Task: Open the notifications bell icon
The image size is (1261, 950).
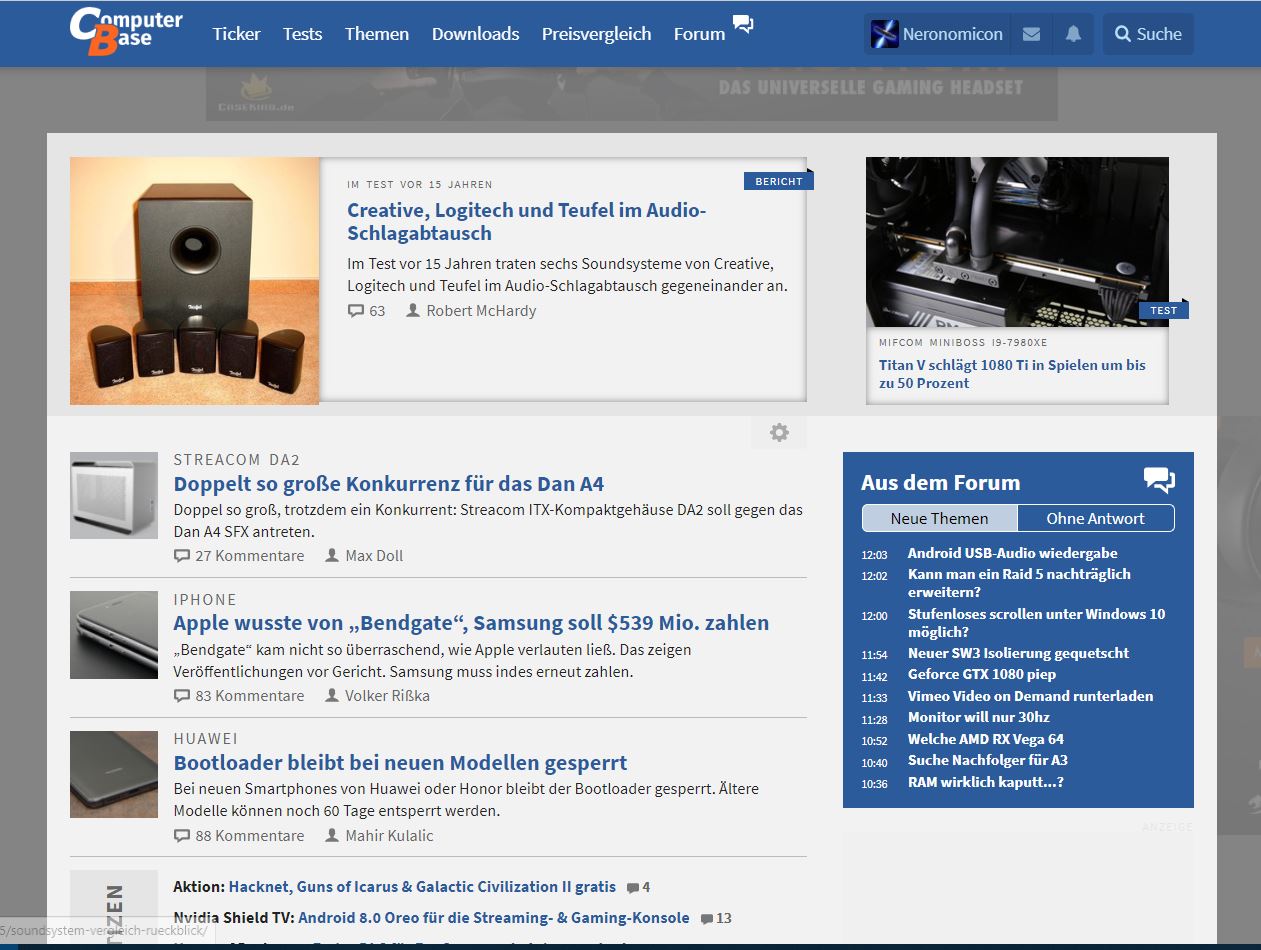Action: tap(1073, 34)
